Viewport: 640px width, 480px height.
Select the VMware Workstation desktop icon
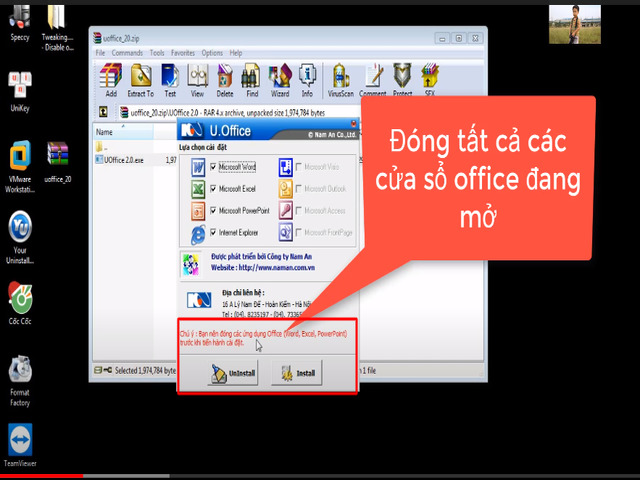[20, 167]
